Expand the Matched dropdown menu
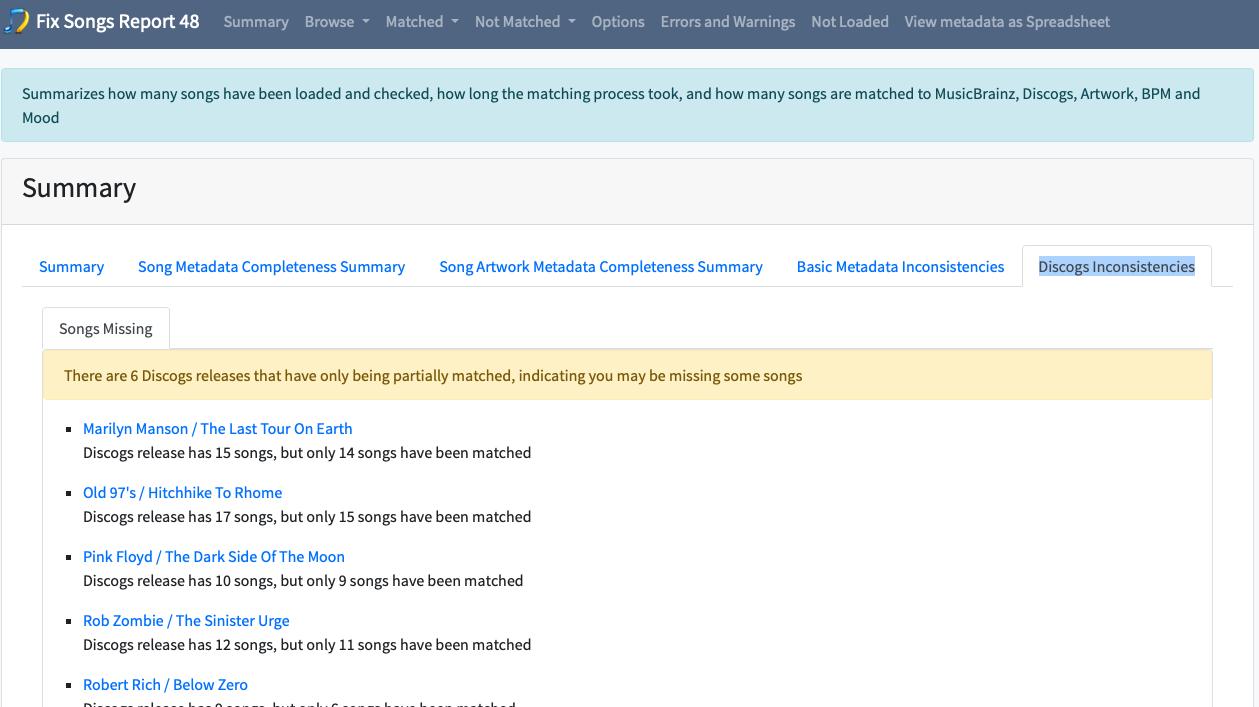1259x707 pixels. point(422,21)
